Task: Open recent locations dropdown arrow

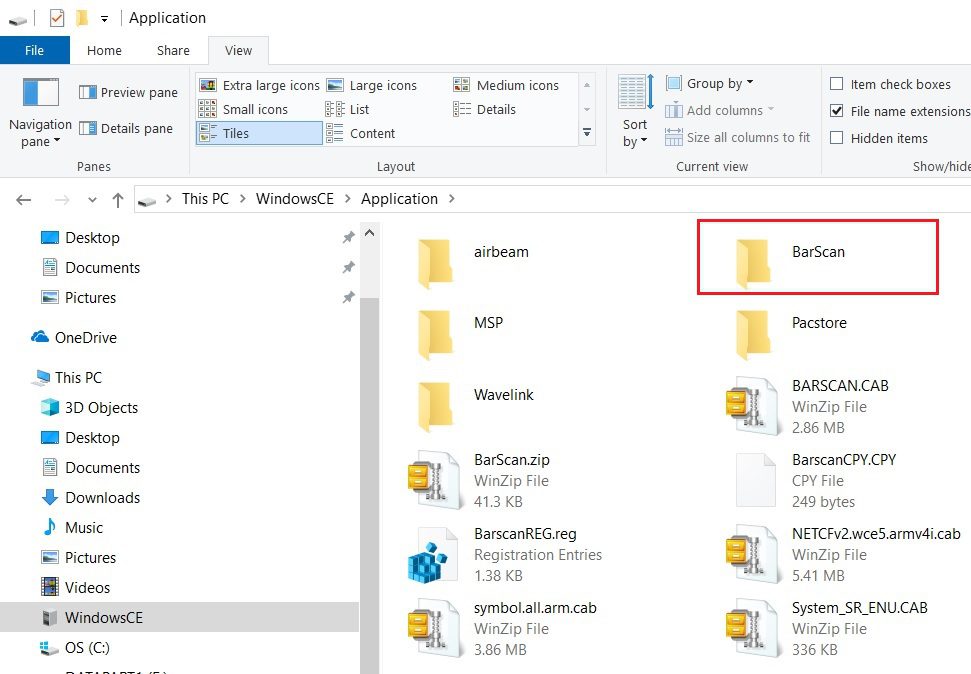Action: click(92, 199)
